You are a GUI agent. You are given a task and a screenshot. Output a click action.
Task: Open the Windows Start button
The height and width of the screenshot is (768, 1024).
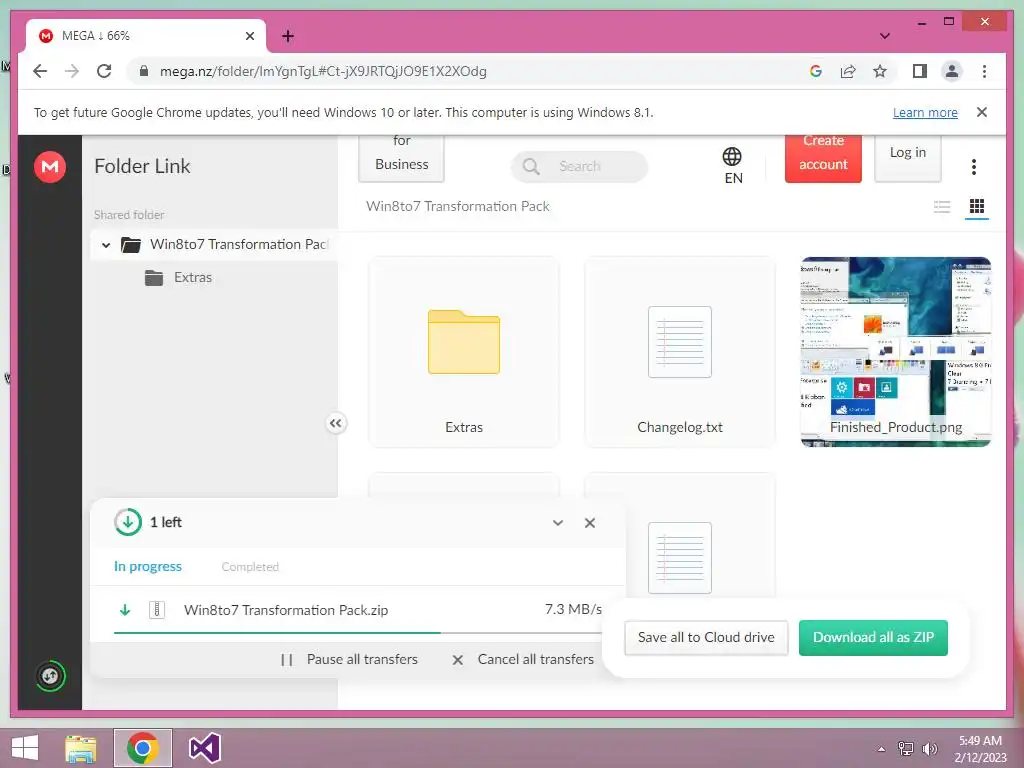pyautogui.click(x=25, y=748)
